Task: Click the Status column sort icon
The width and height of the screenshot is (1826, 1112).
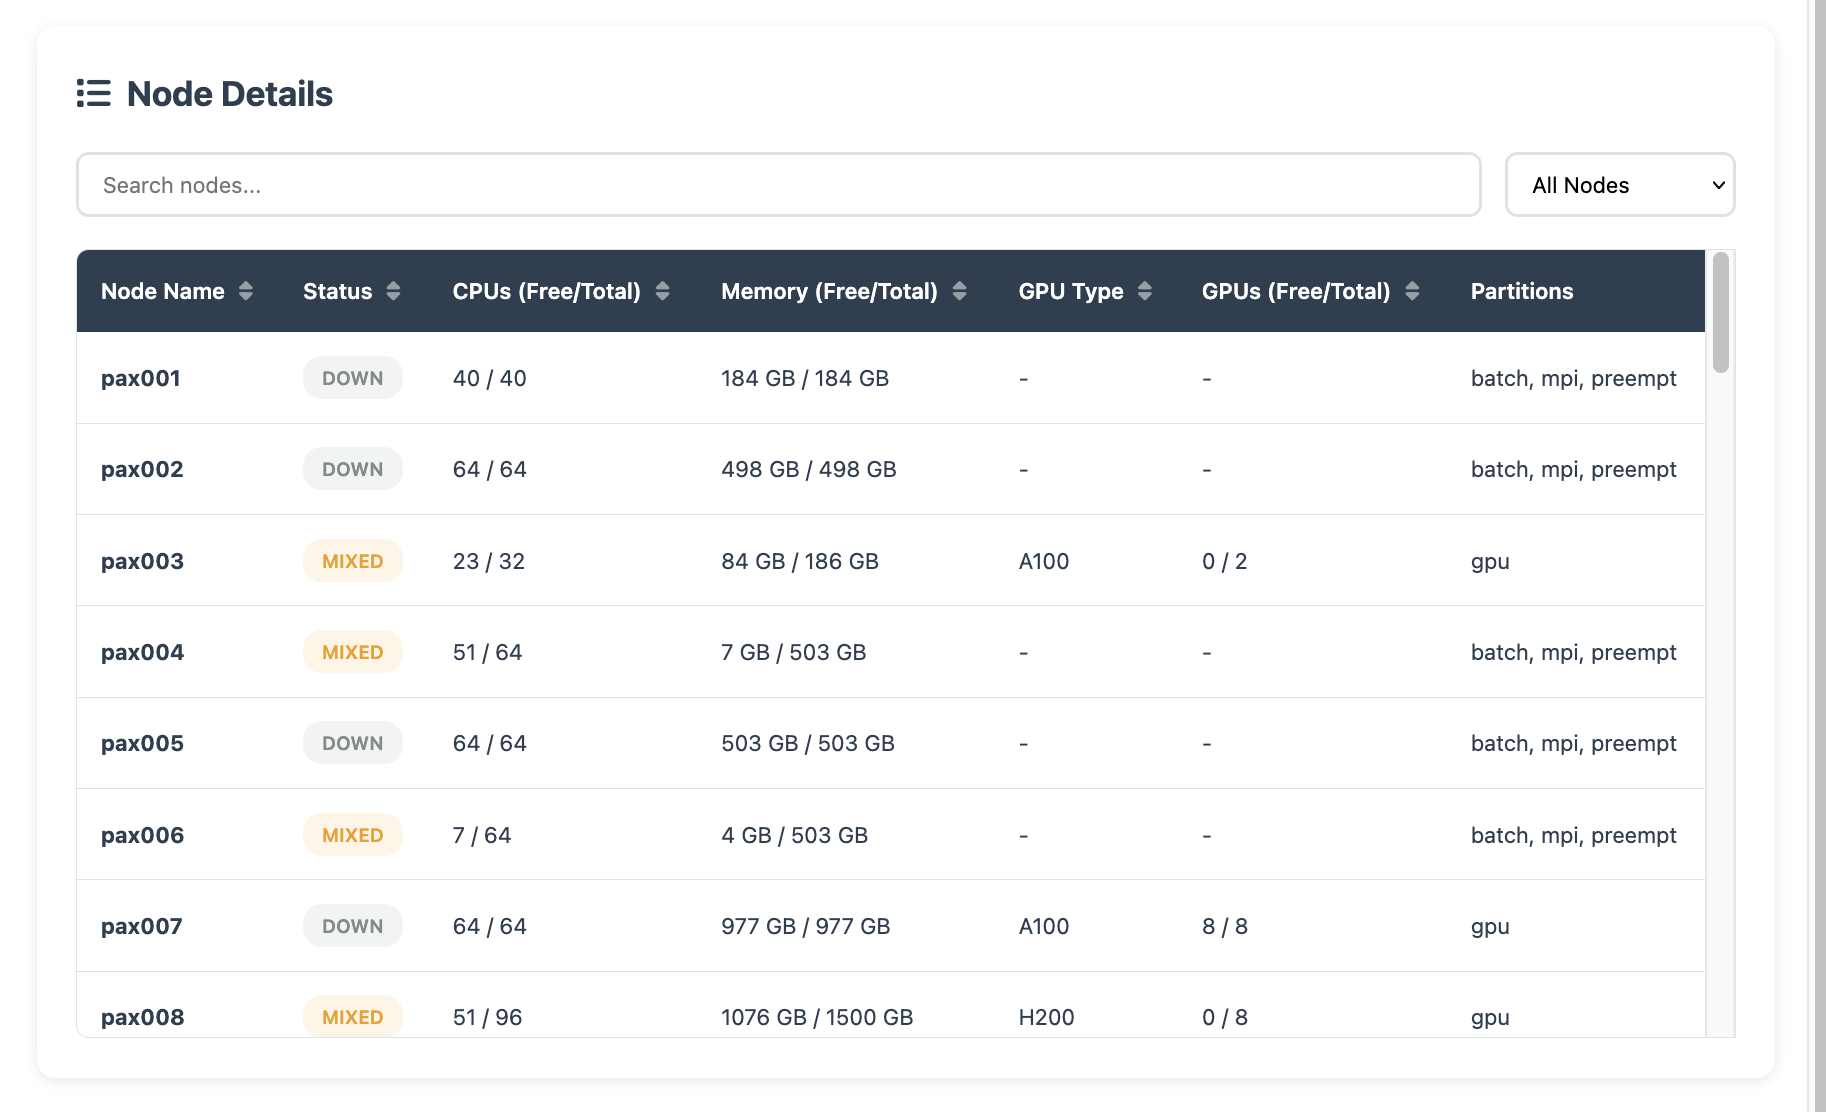Action: pos(393,291)
